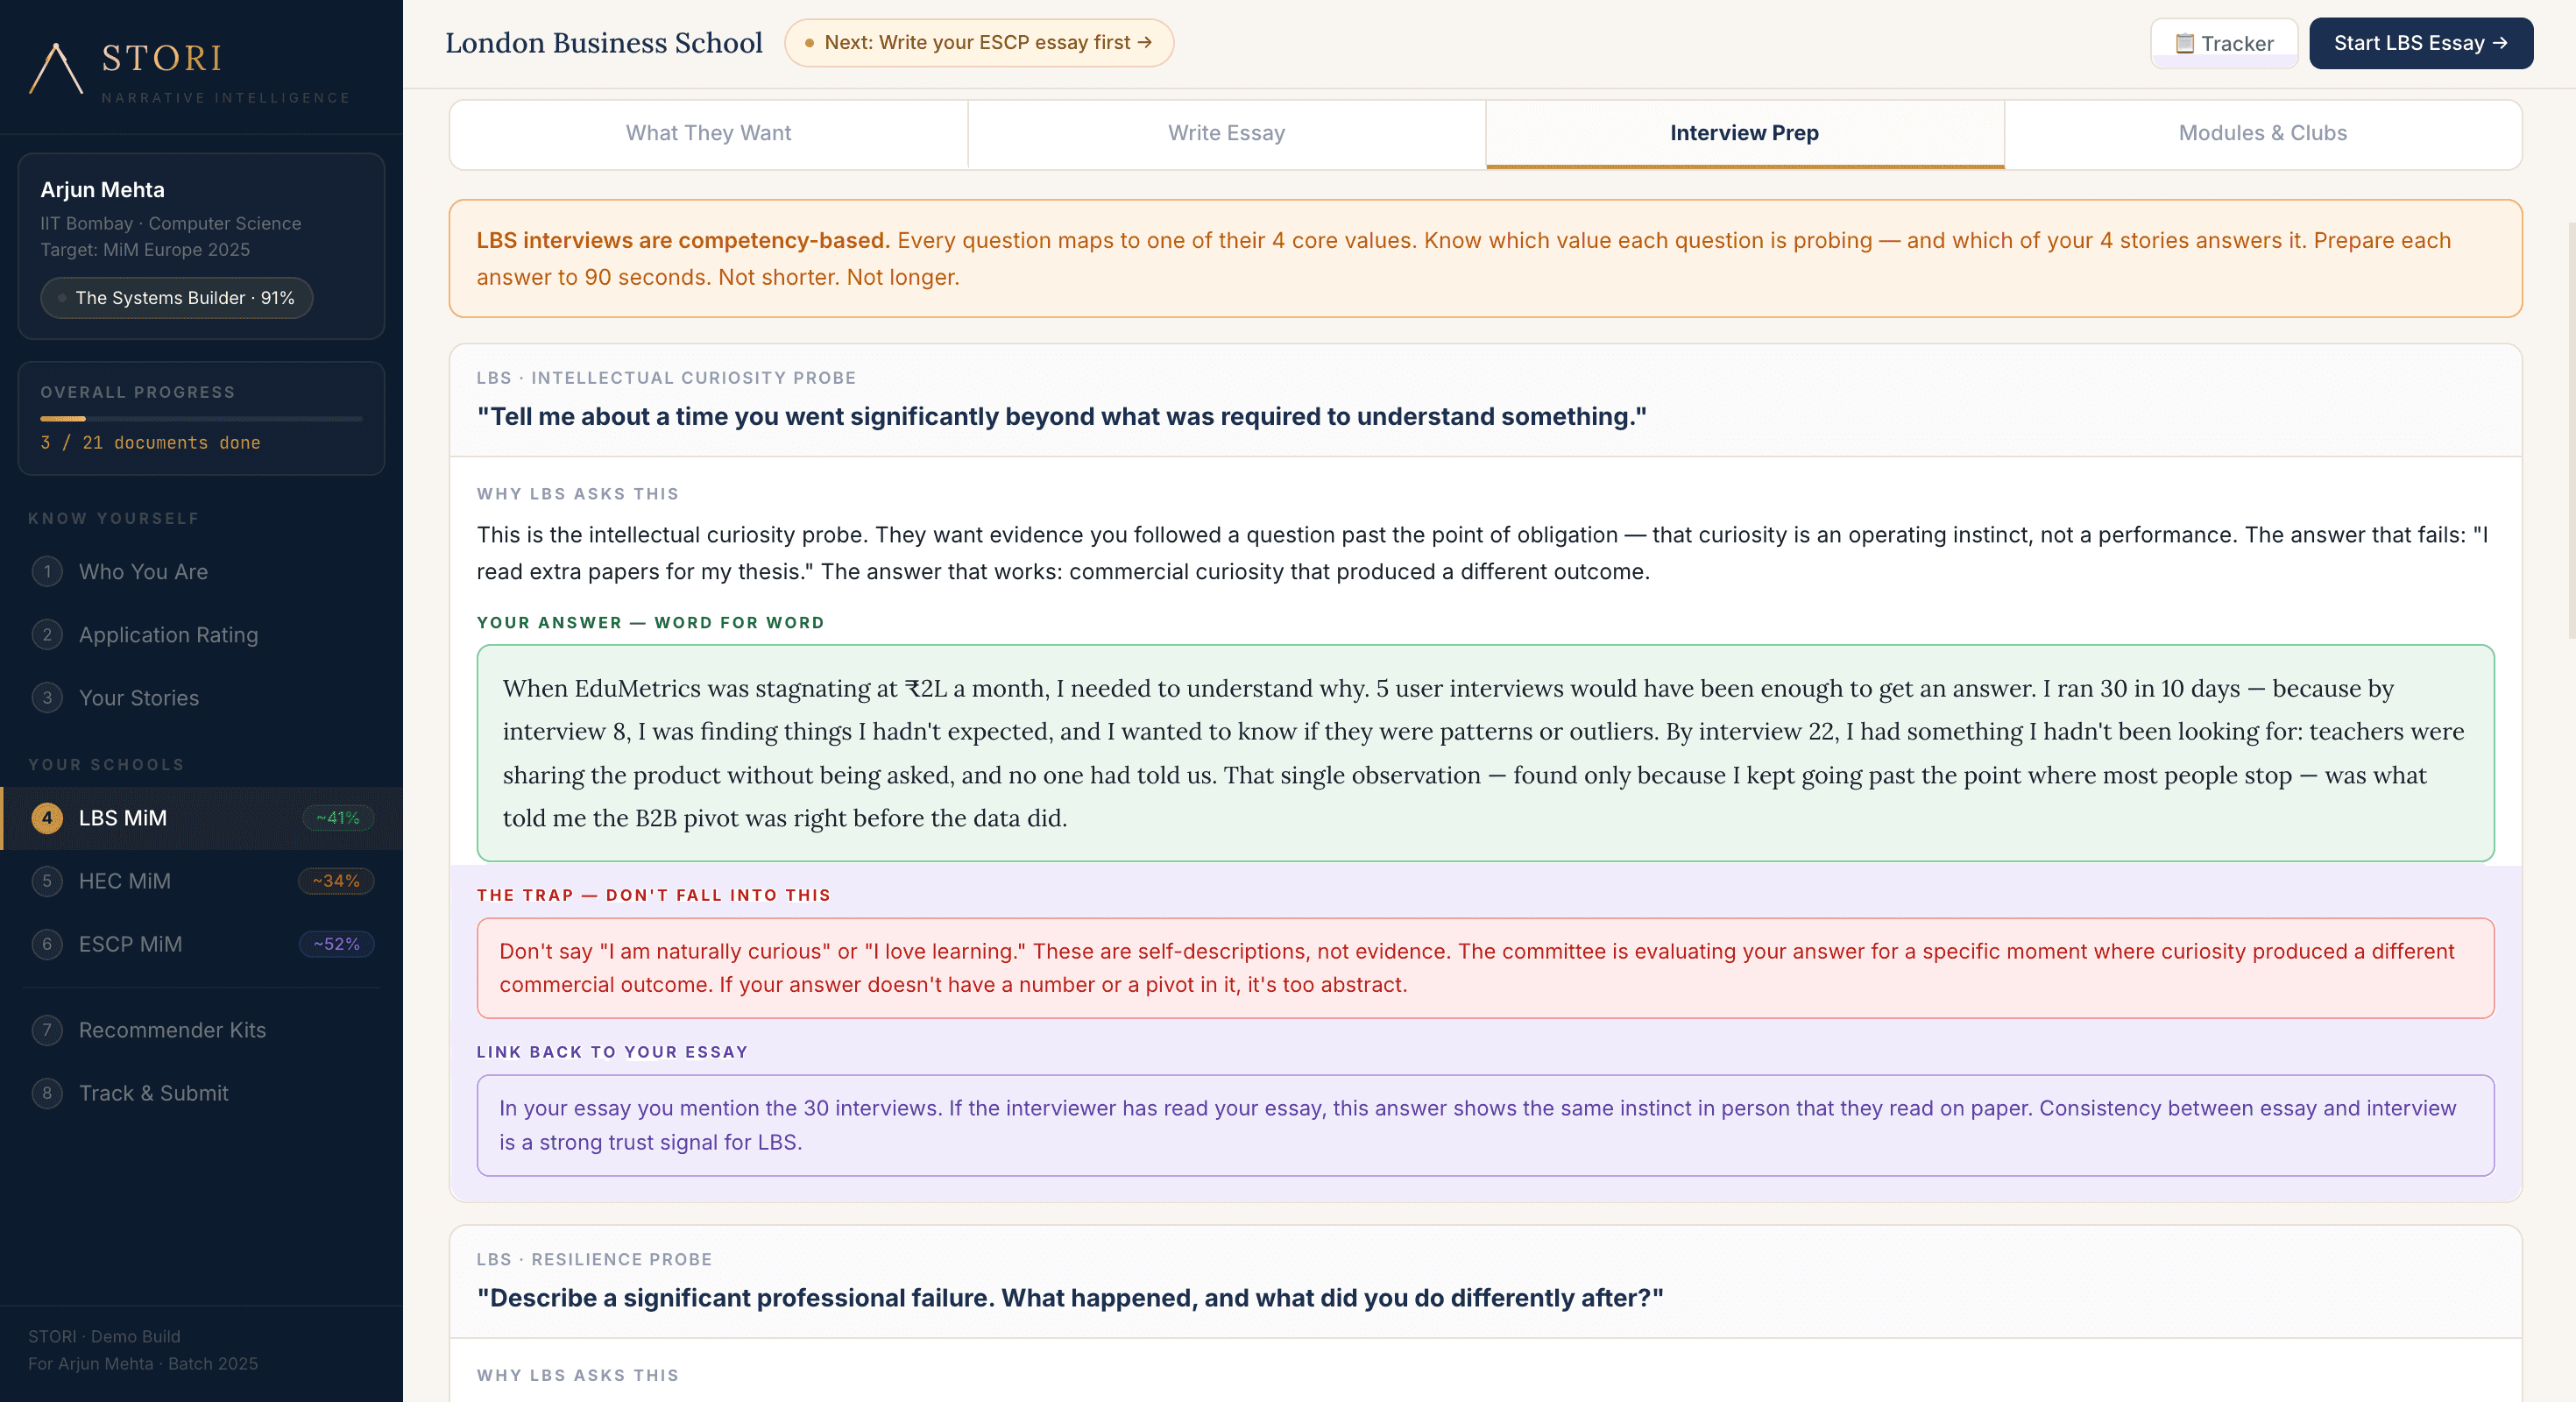
Task: Select LBS MiM school entry
Action: tap(201, 818)
